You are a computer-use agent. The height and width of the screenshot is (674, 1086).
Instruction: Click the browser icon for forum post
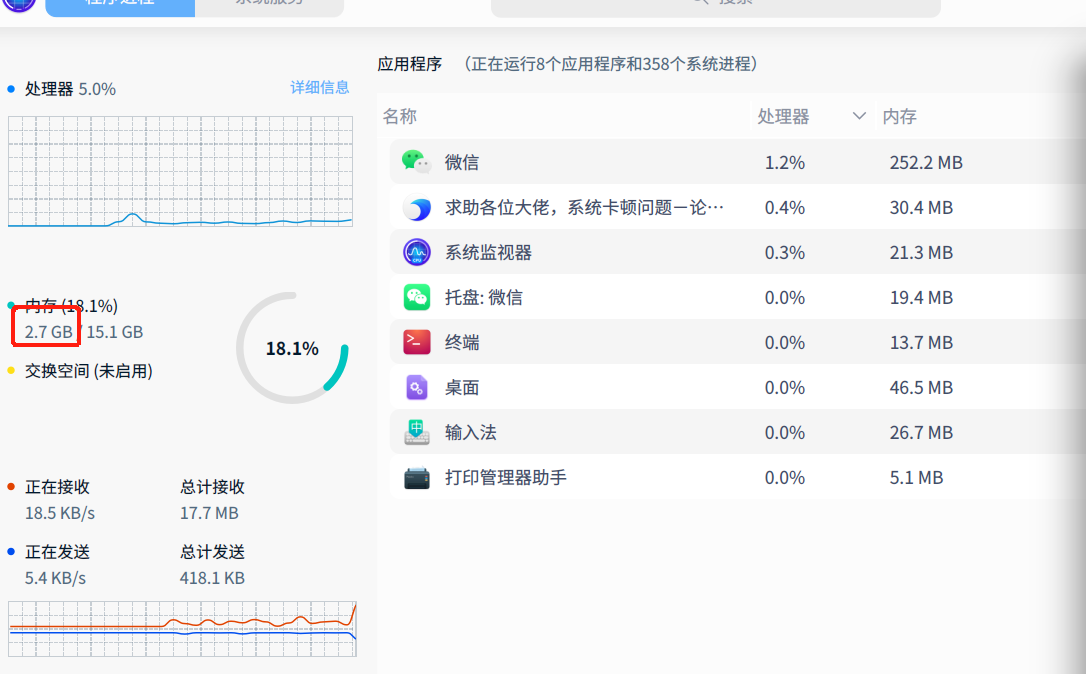[416, 208]
